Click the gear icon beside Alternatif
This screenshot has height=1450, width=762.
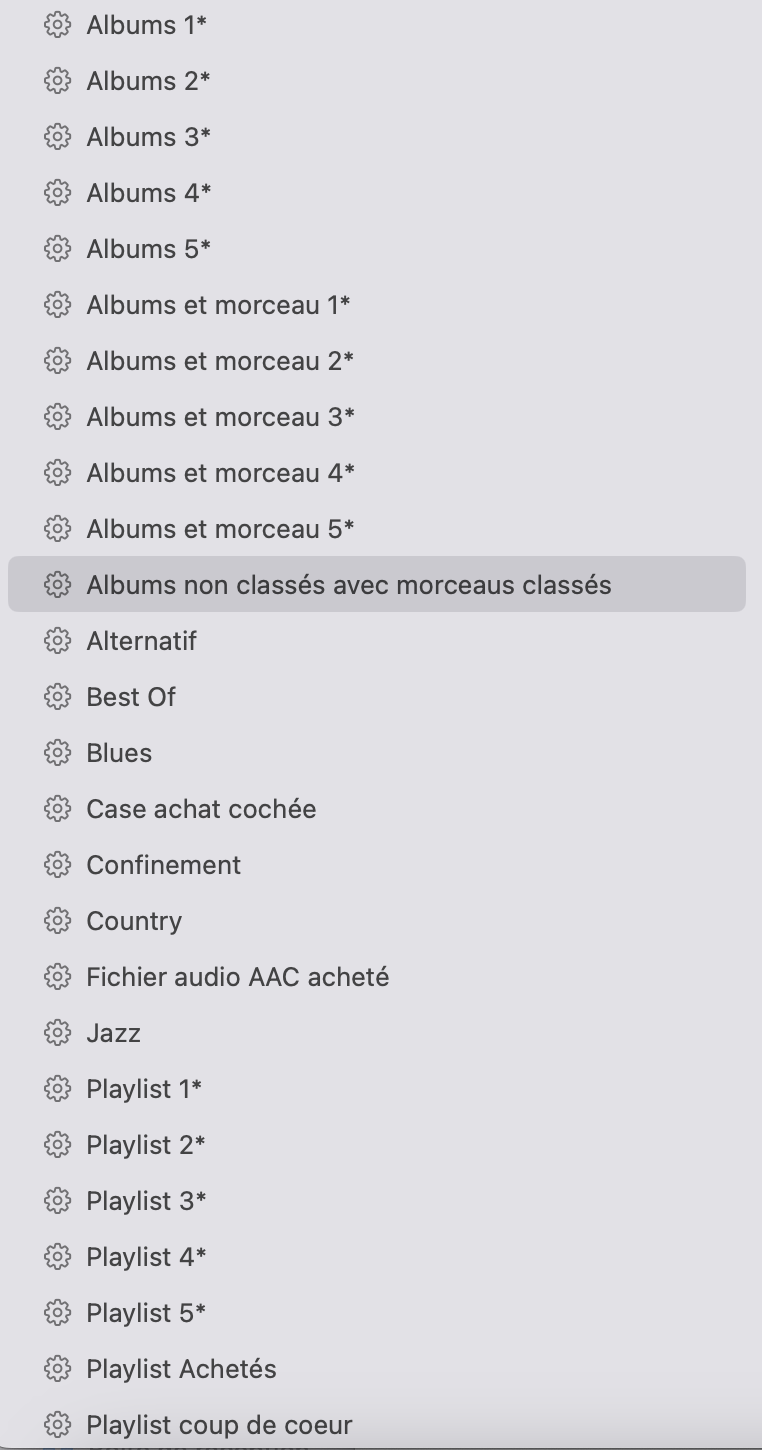click(x=58, y=641)
